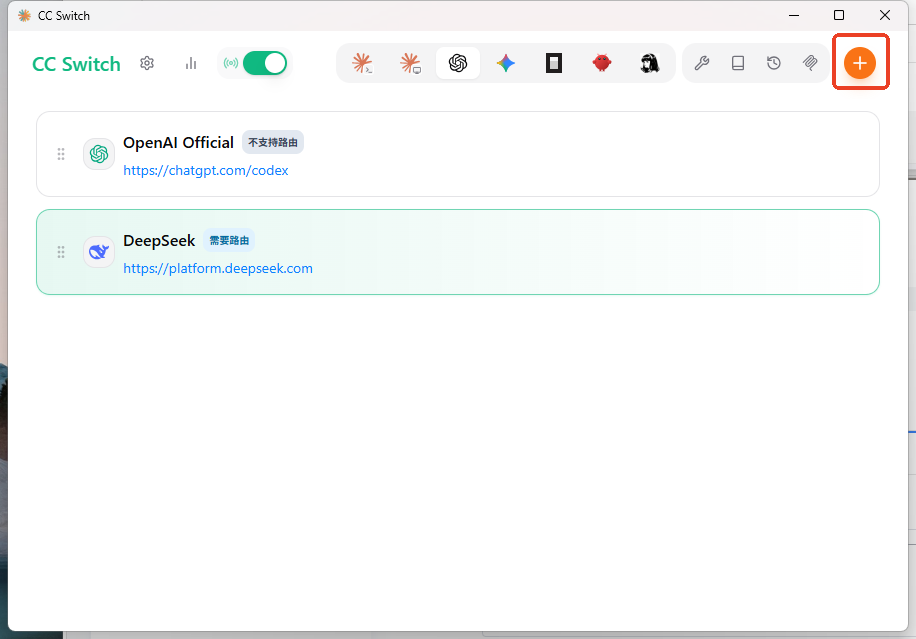Open the wrench tools icon
The image size is (916, 639).
coord(702,63)
